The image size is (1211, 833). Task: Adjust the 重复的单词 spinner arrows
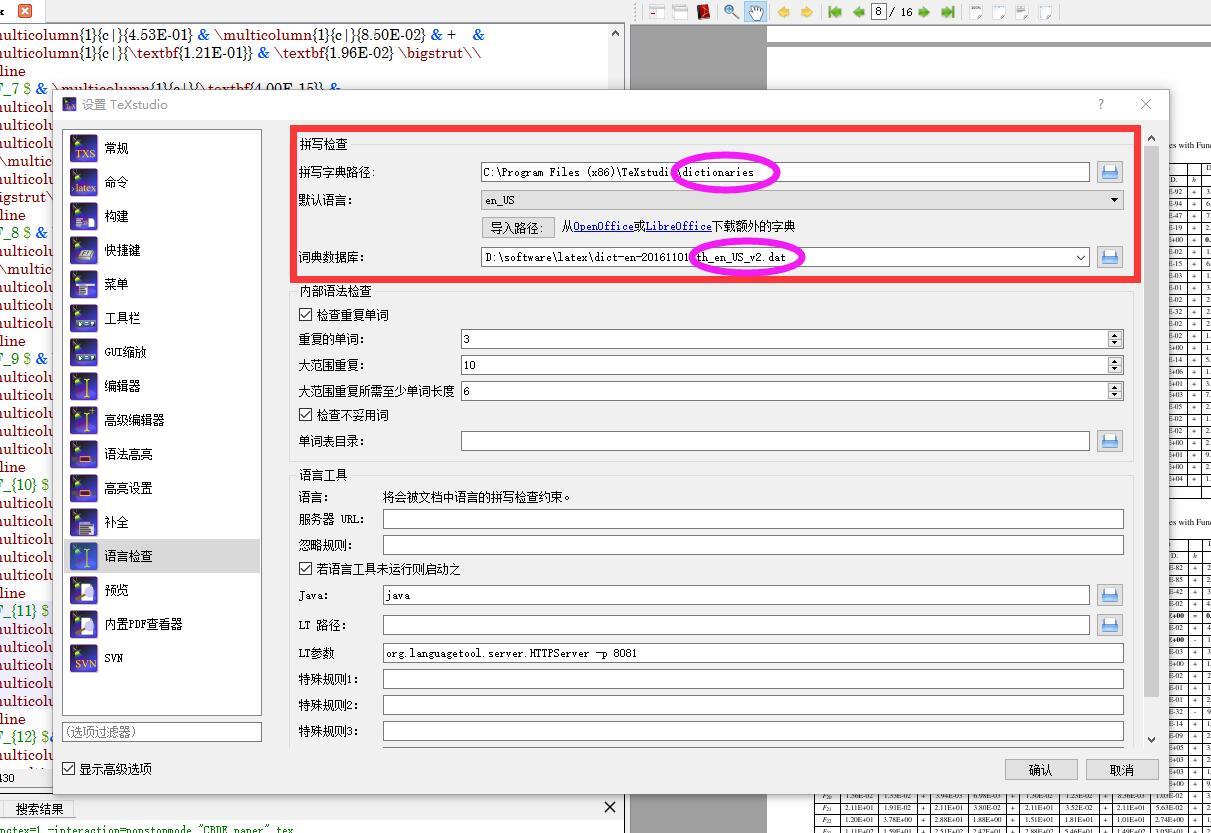tap(1116, 340)
